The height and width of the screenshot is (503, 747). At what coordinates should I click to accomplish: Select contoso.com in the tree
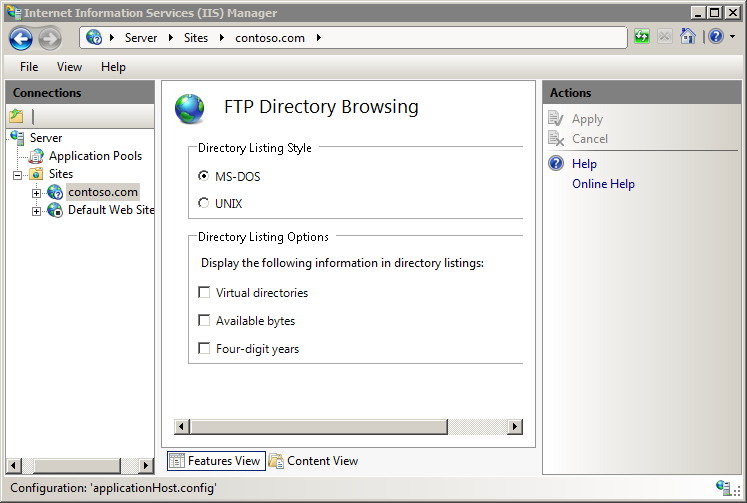[103, 192]
